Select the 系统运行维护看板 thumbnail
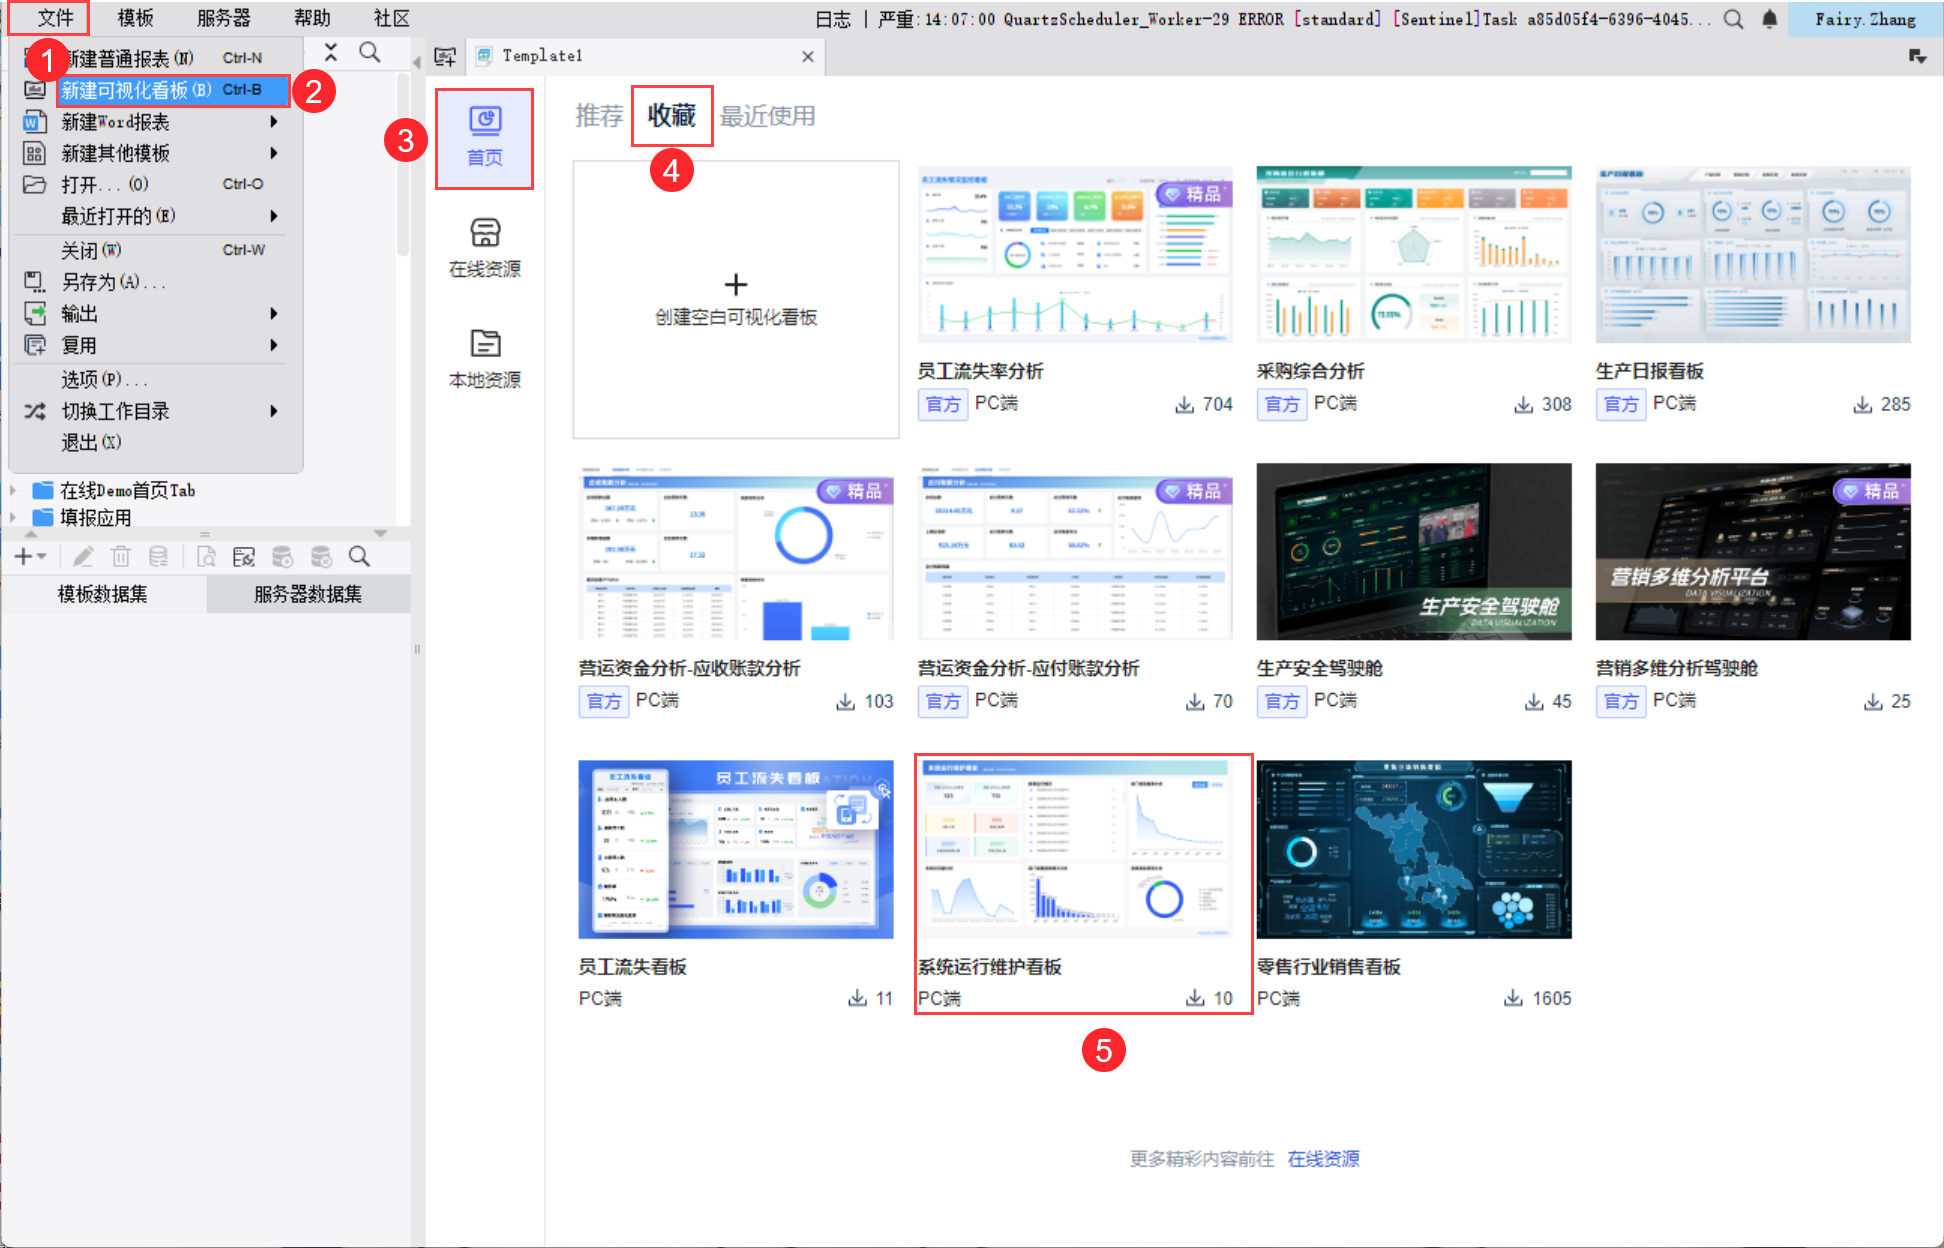1944x1248 pixels. point(1074,848)
